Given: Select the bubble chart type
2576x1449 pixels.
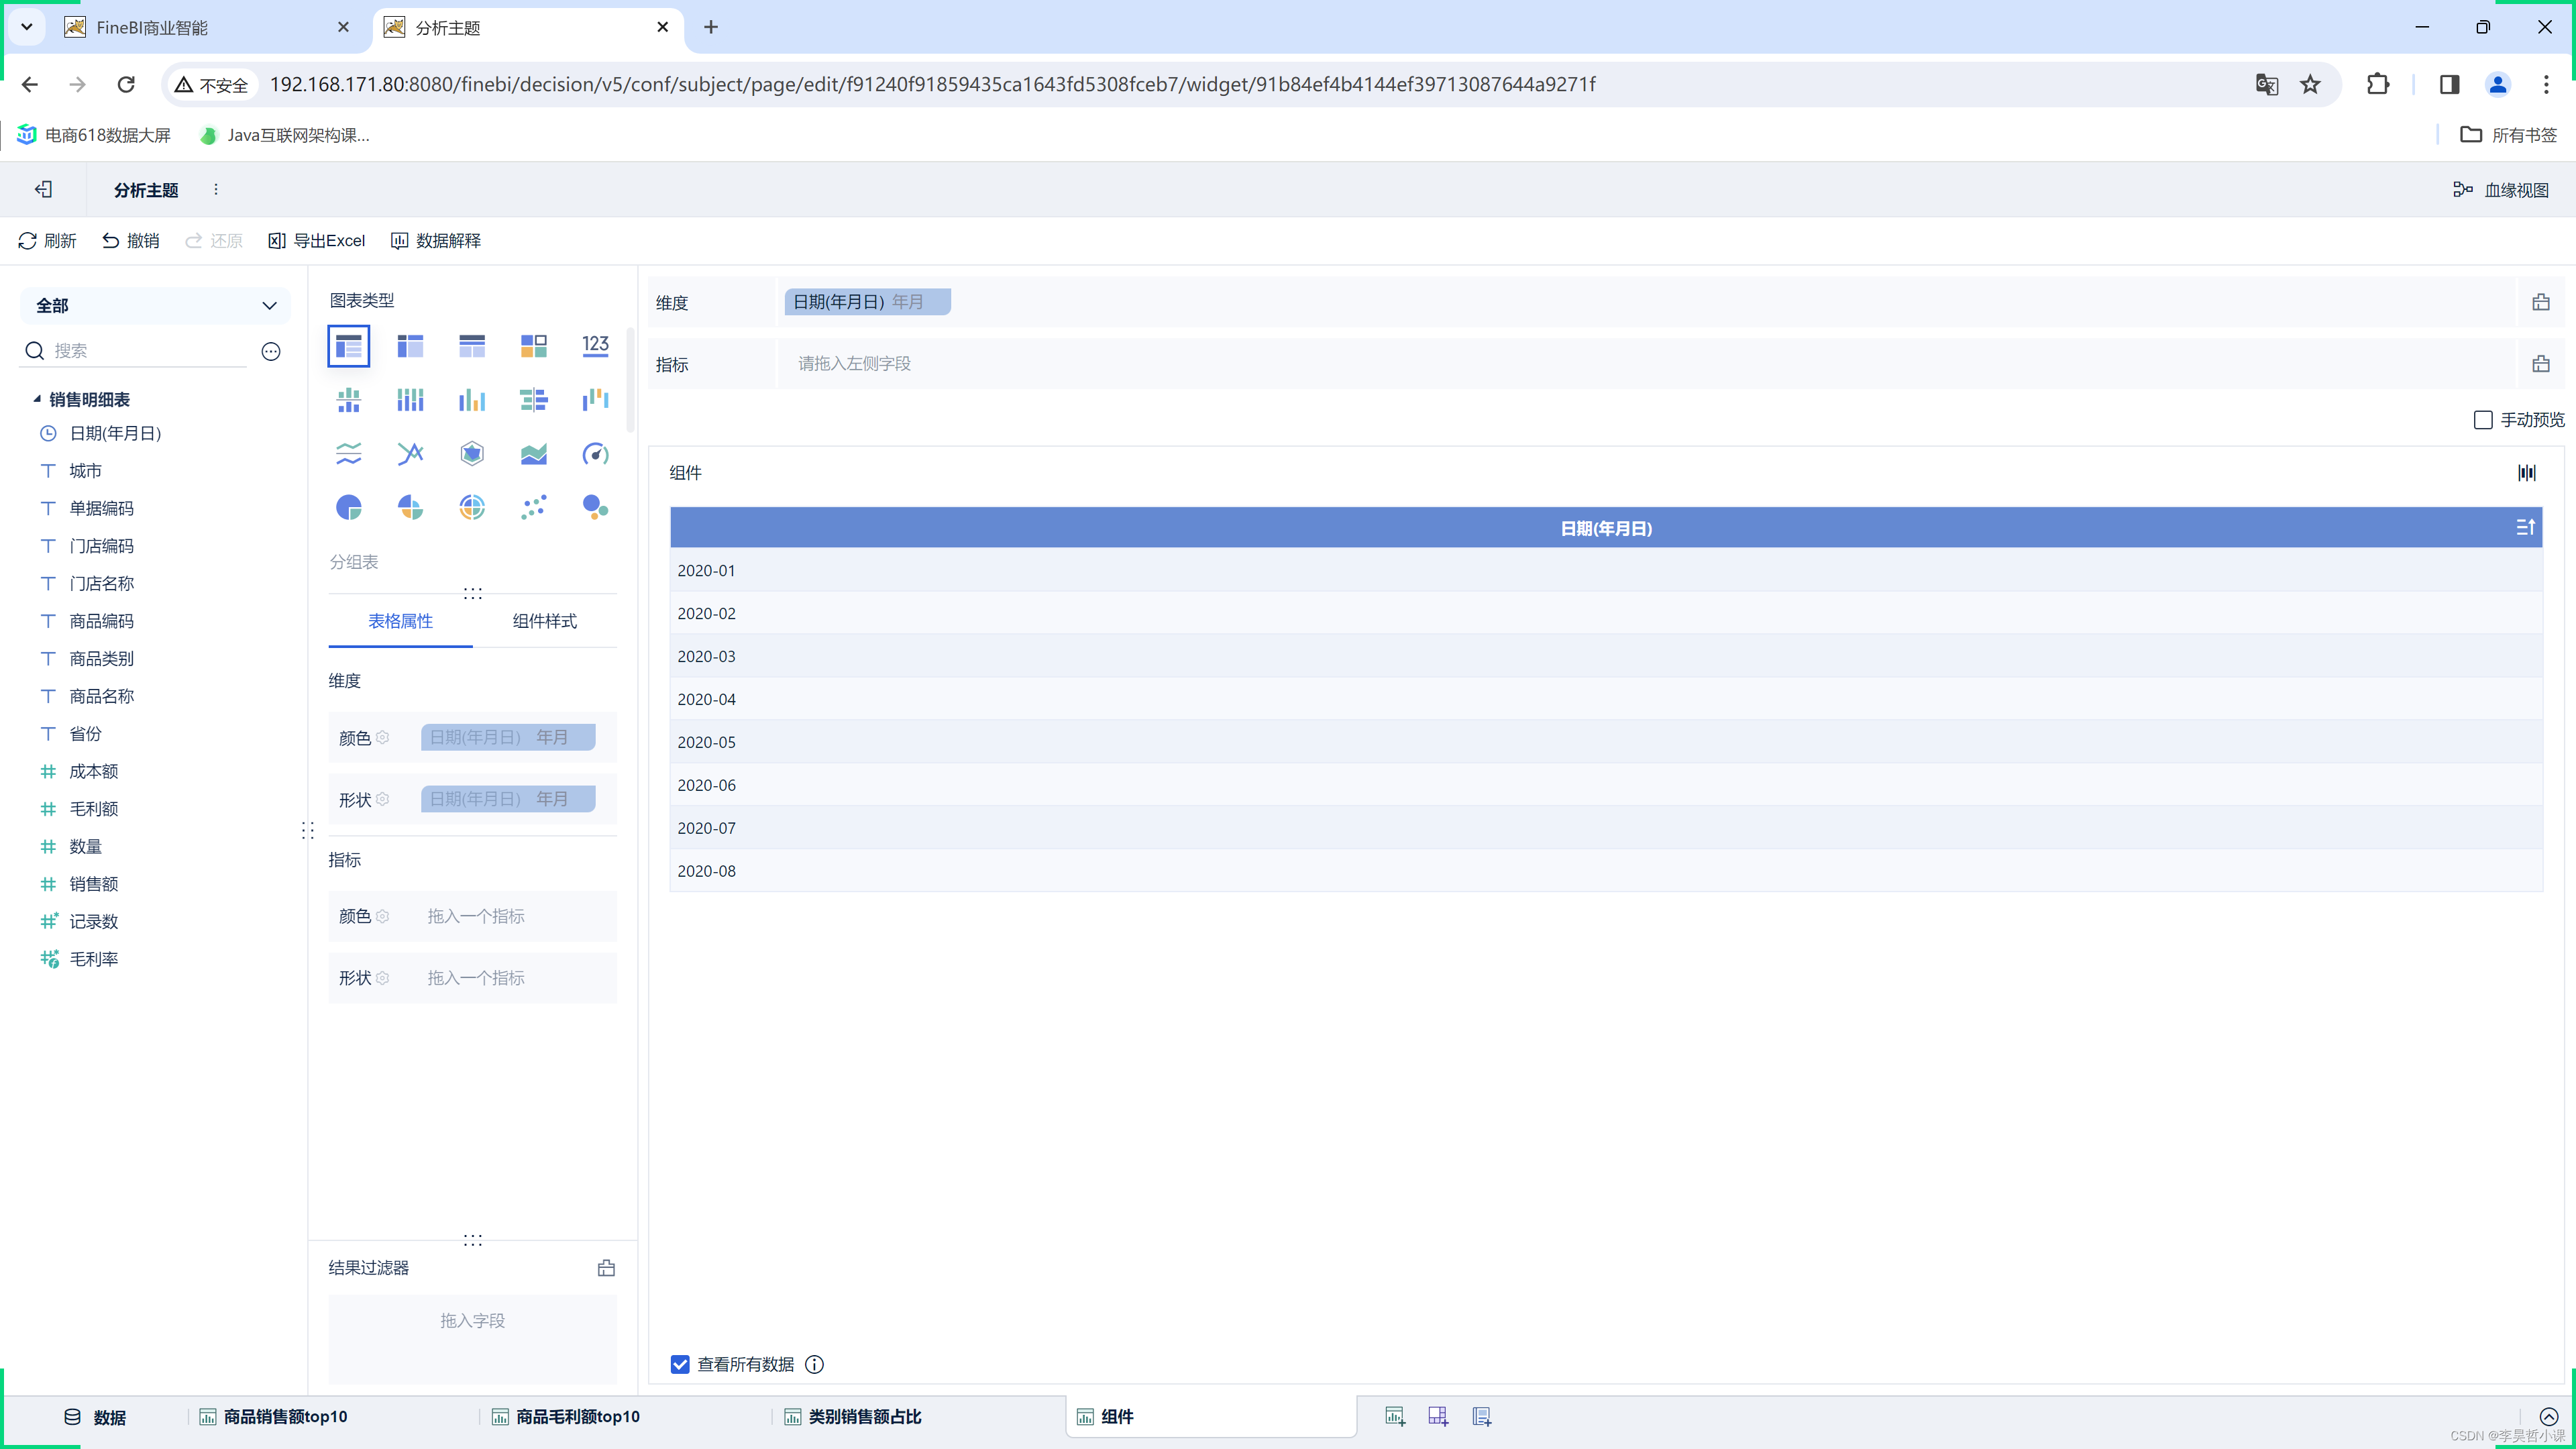Looking at the screenshot, I should point(595,508).
